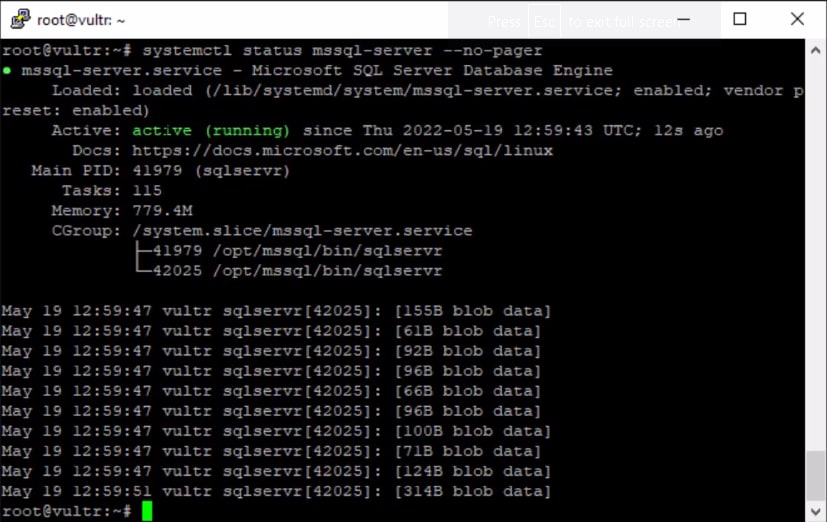
Task: Click the '[92B blob data]' log entry
Action: pyautogui.click(x=468, y=351)
